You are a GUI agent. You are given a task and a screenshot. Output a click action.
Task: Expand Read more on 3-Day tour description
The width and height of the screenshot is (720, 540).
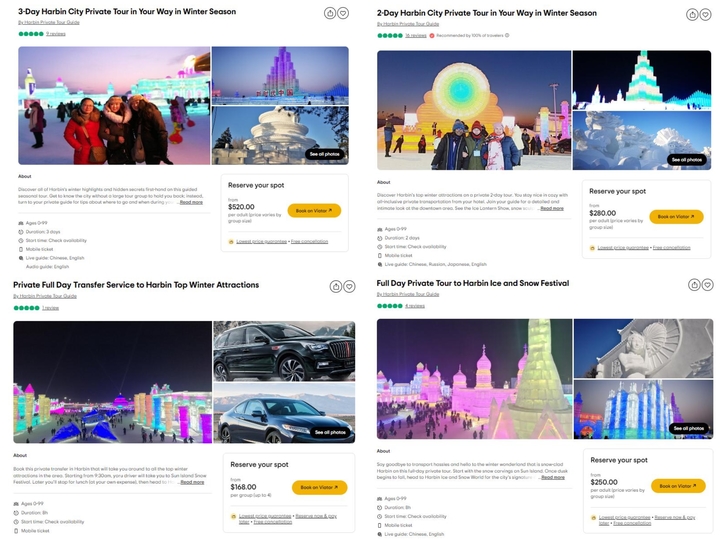[x=191, y=202]
